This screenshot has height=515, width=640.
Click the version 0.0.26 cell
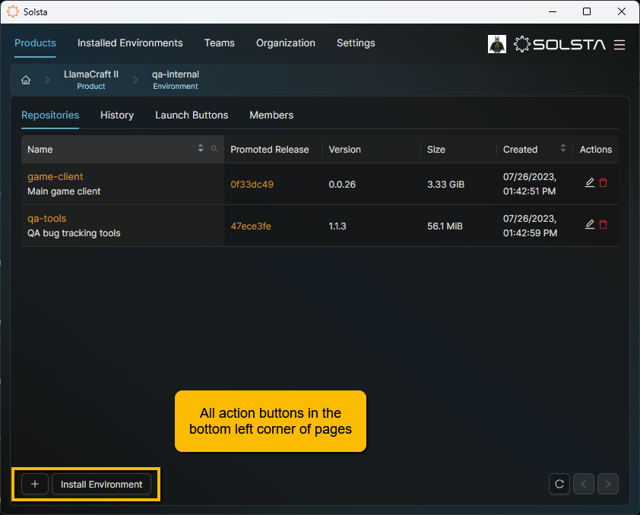[342, 184]
